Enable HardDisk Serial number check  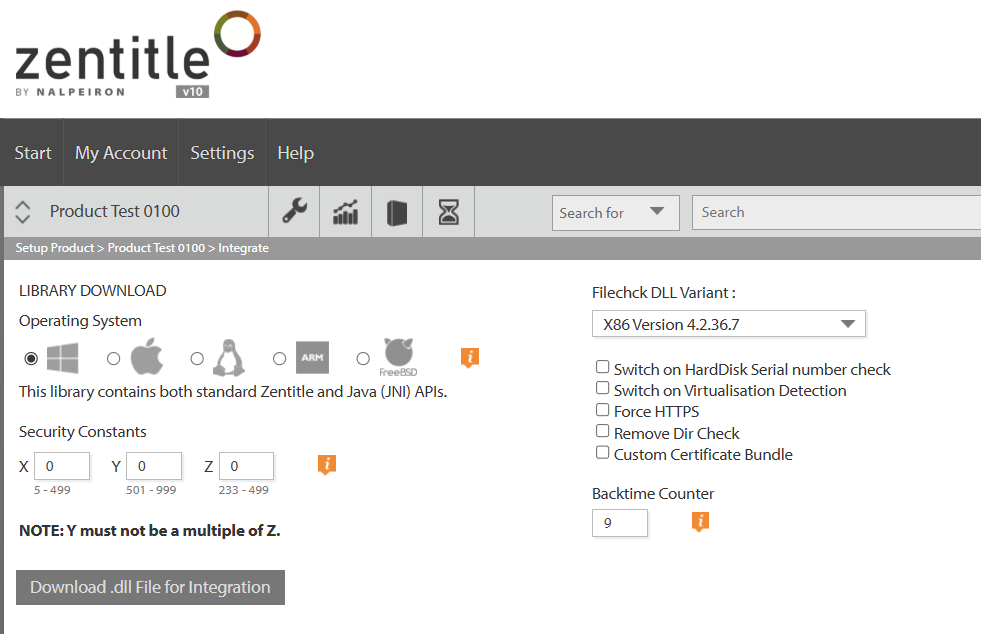tap(602, 367)
